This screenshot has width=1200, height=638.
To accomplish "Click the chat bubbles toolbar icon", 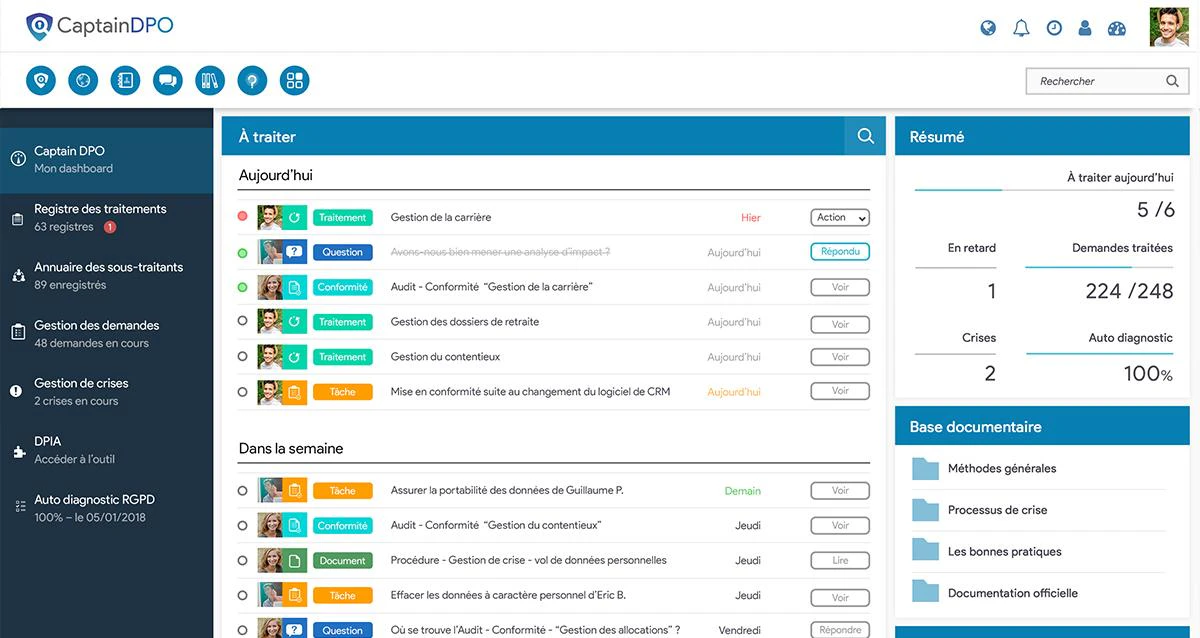I will tap(168, 80).
